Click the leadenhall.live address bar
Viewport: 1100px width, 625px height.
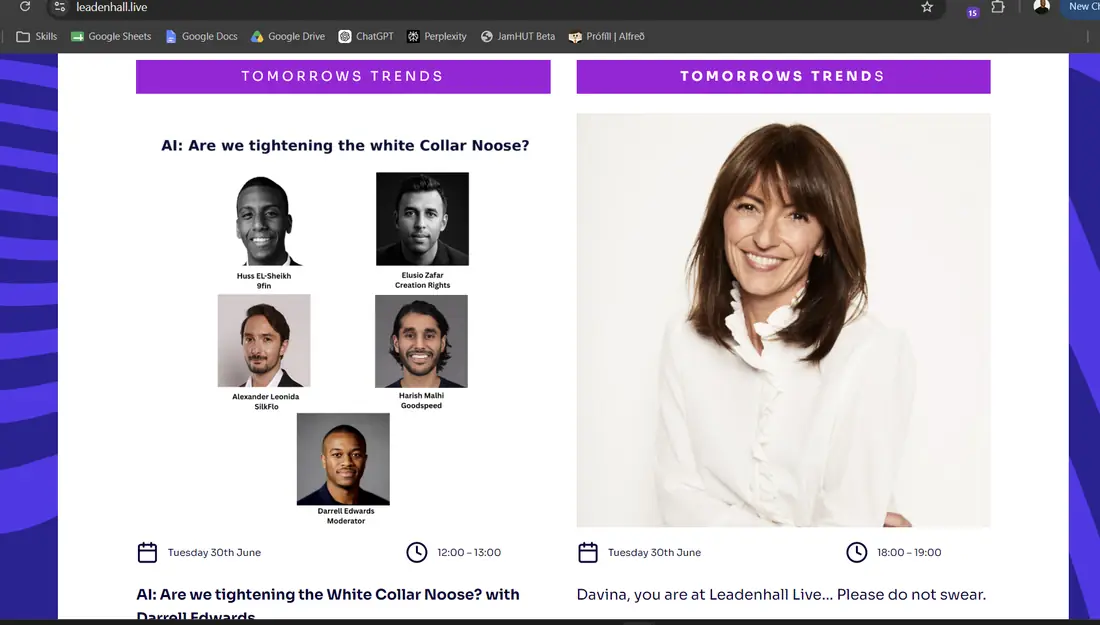(491, 7)
